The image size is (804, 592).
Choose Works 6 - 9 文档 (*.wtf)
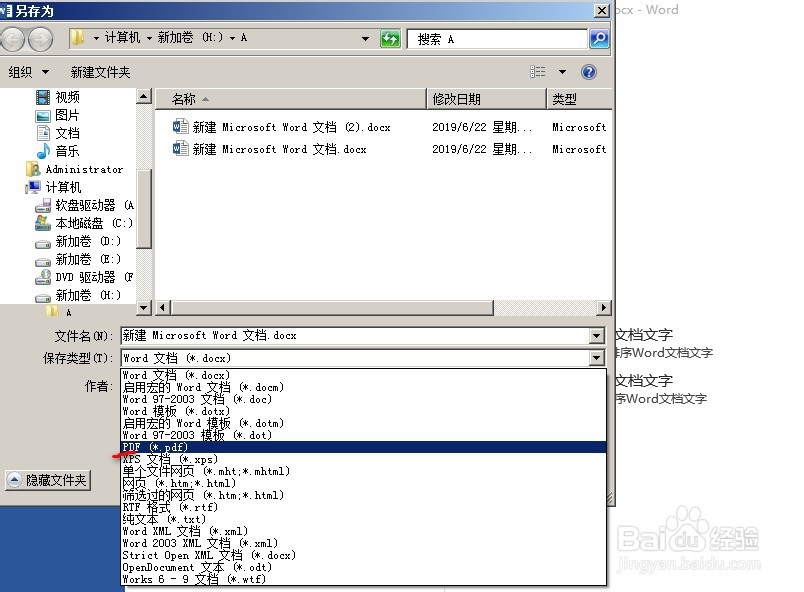[364, 579]
